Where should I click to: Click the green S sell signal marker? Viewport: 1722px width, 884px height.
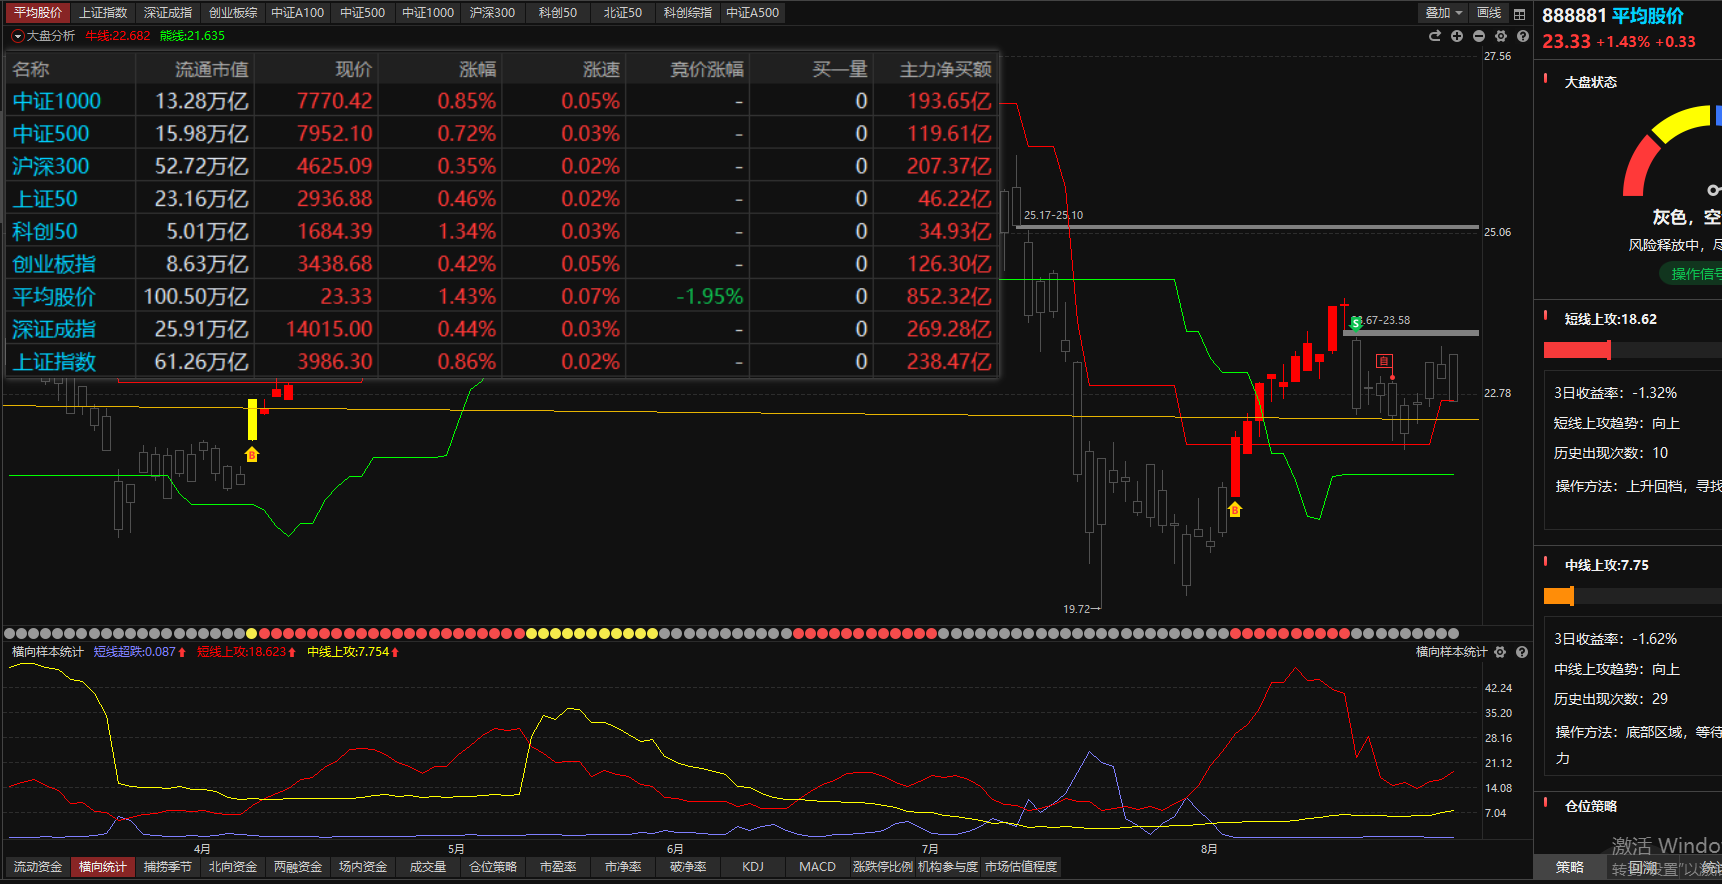click(1356, 323)
